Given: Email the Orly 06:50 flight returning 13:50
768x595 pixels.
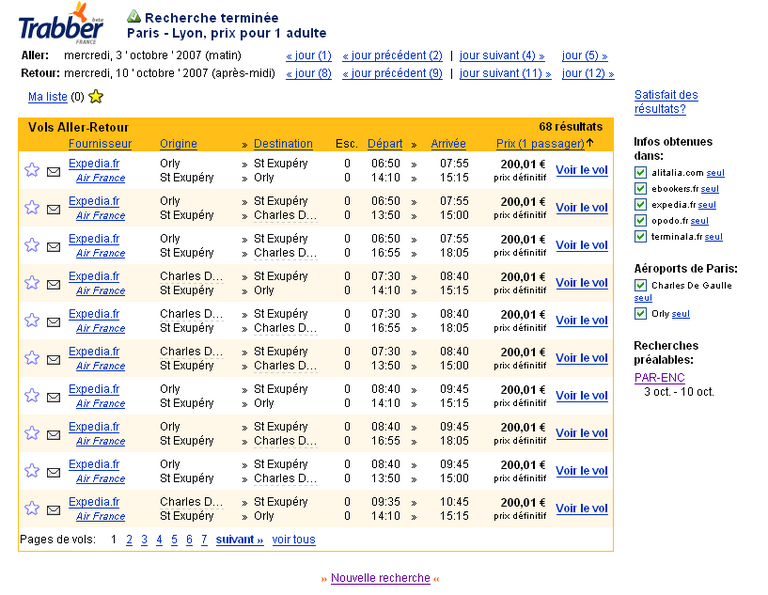Looking at the screenshot, I should click(53, 210).
